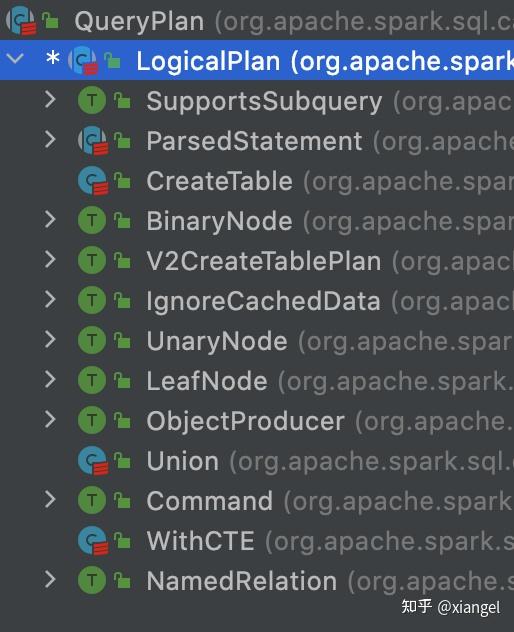Select the ObjectProducer row
The image size is (514, 632).
click(257, 420)
